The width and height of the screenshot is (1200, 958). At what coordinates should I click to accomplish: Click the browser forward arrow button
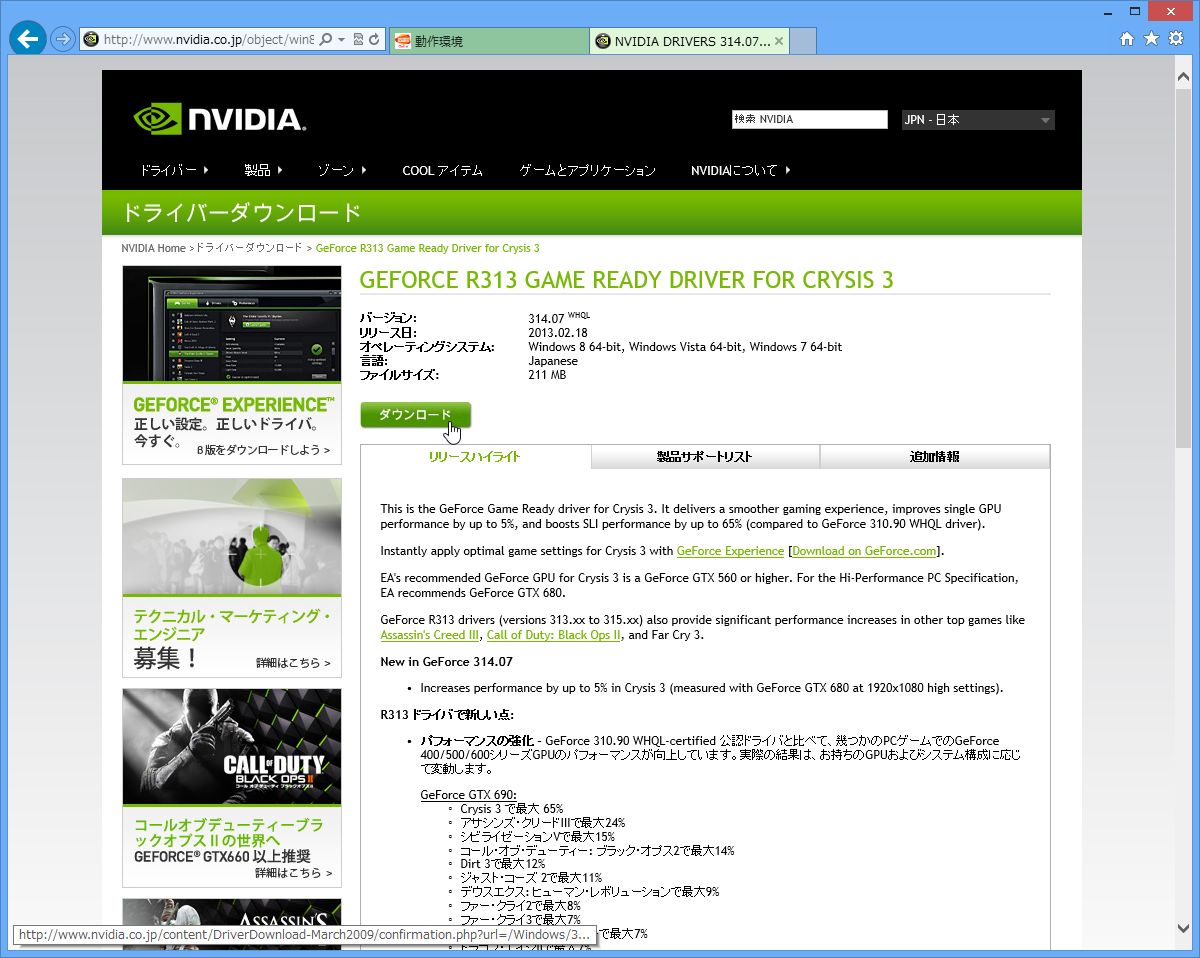[x=62, y=40]
